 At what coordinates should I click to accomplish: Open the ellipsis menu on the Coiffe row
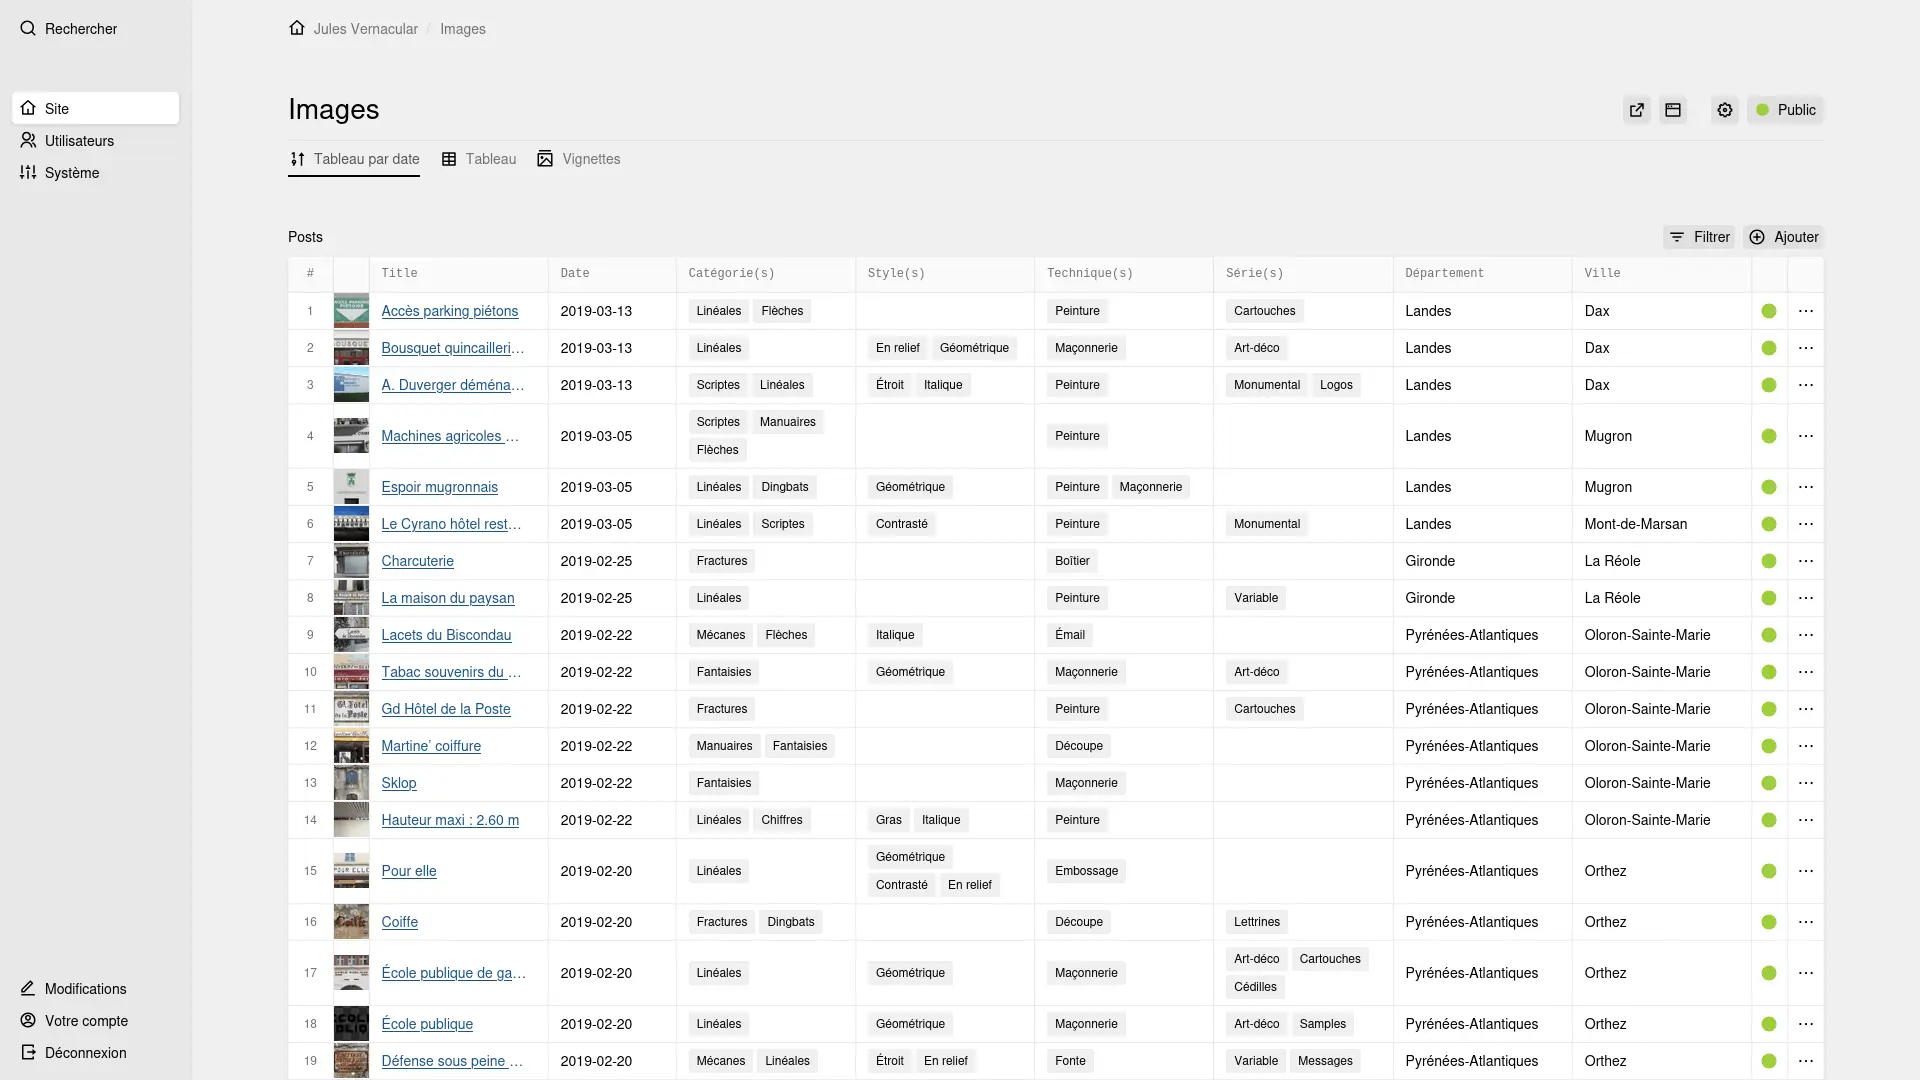[1806, 921]
